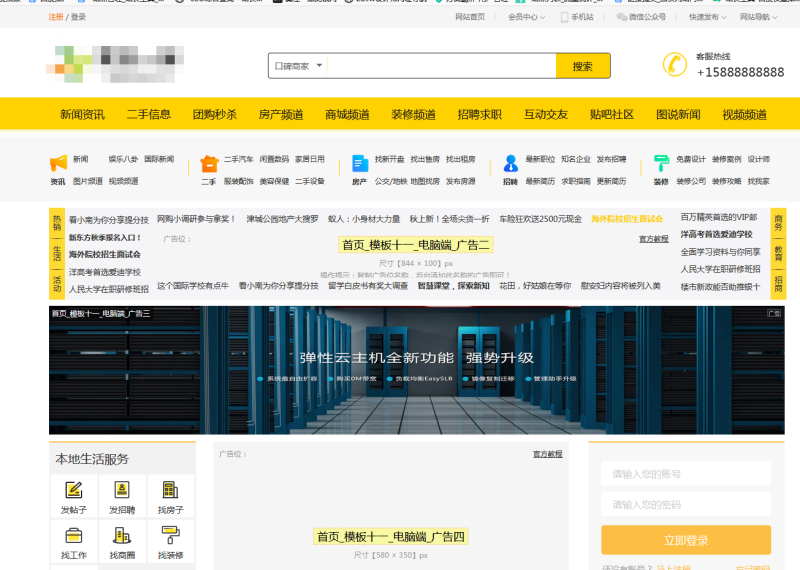
Task: Click the 最新职位 link
Action: [x=540, y=159]
